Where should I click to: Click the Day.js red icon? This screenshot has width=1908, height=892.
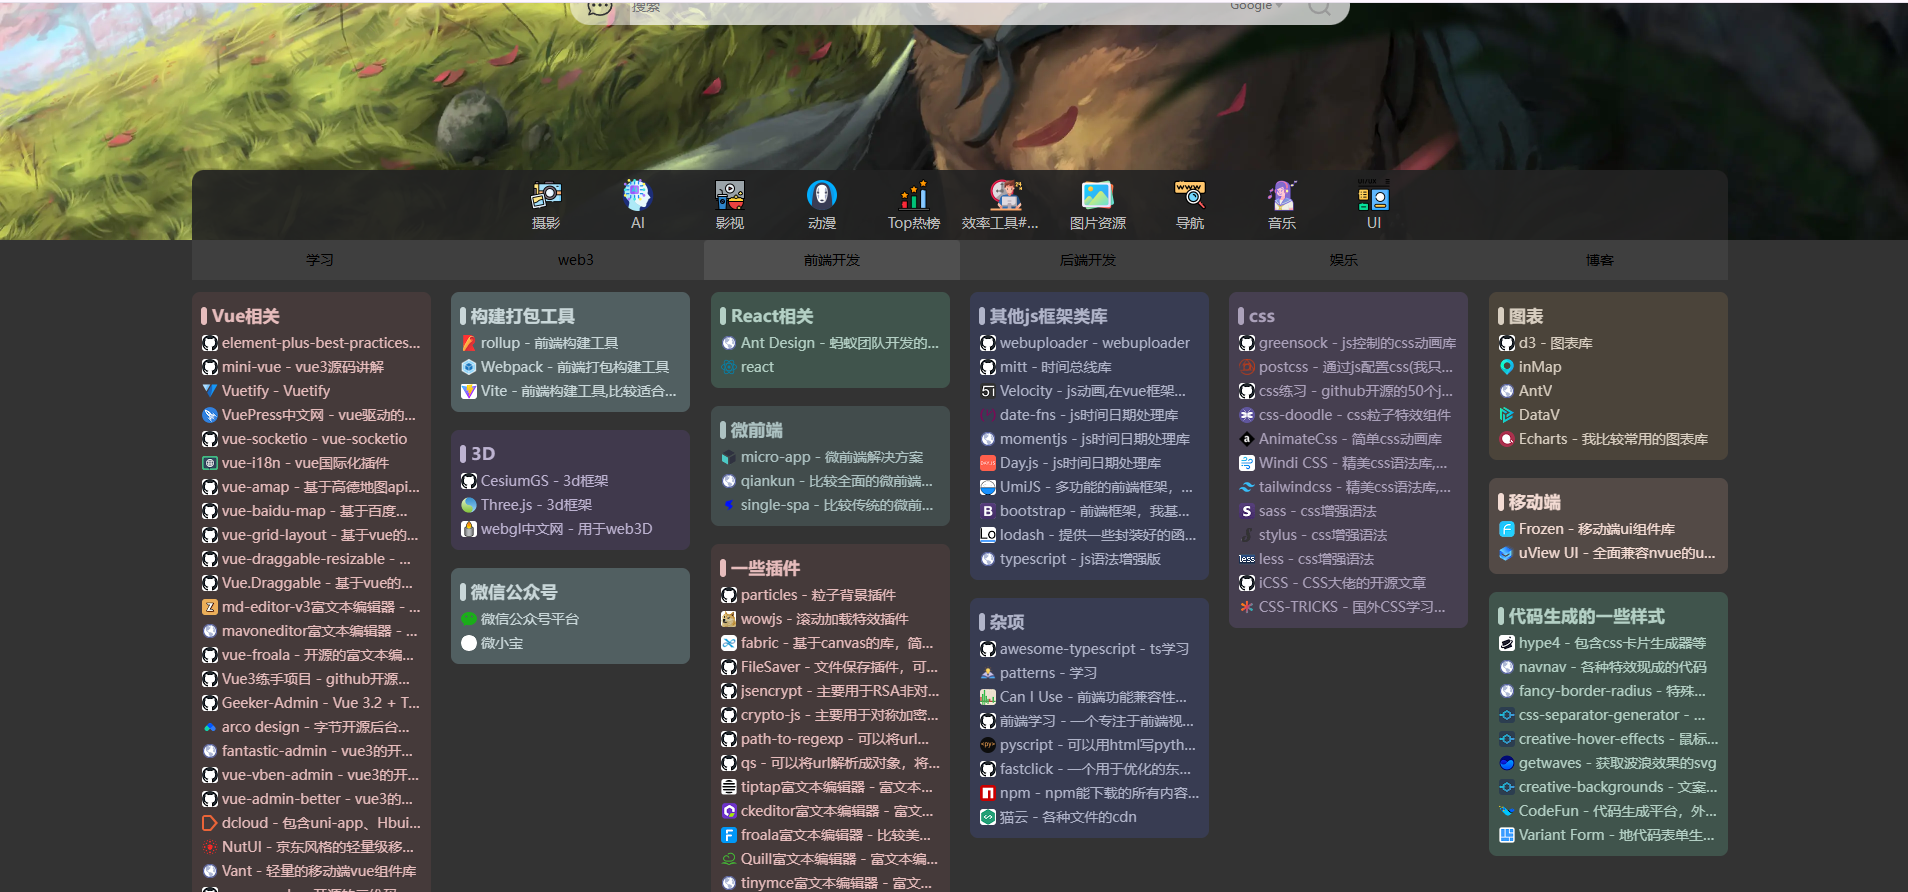click(988, 463)
